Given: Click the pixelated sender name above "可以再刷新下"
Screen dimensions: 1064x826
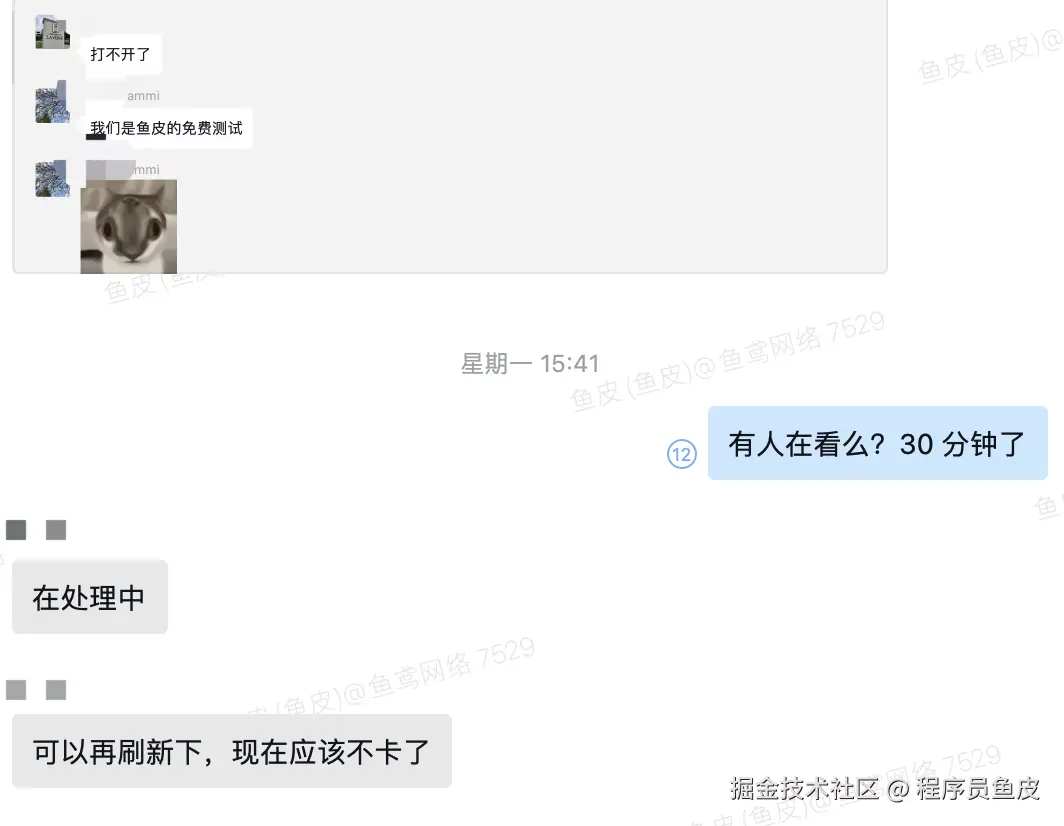Looking at the screenshot, I should [x=36, y=690].
